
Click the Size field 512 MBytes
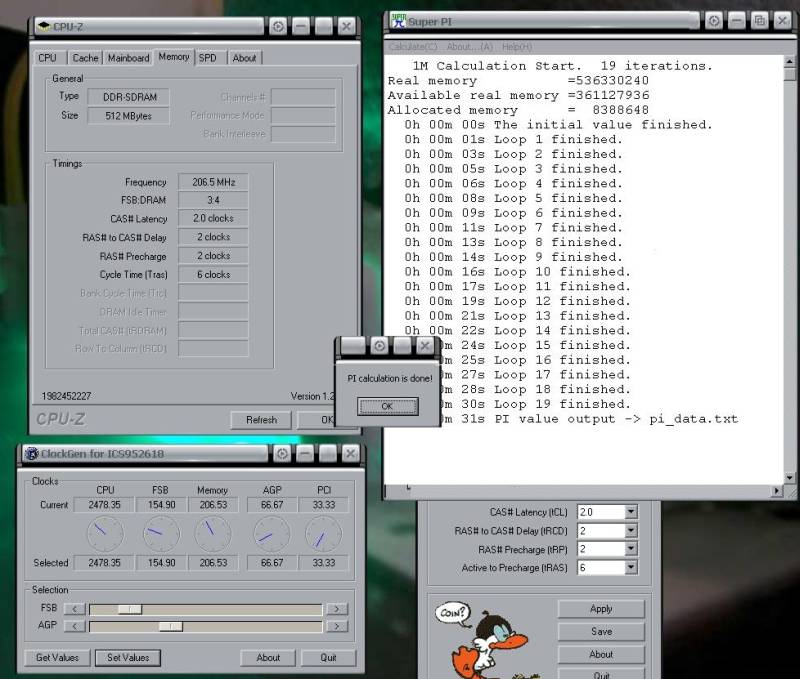(129, 116)
